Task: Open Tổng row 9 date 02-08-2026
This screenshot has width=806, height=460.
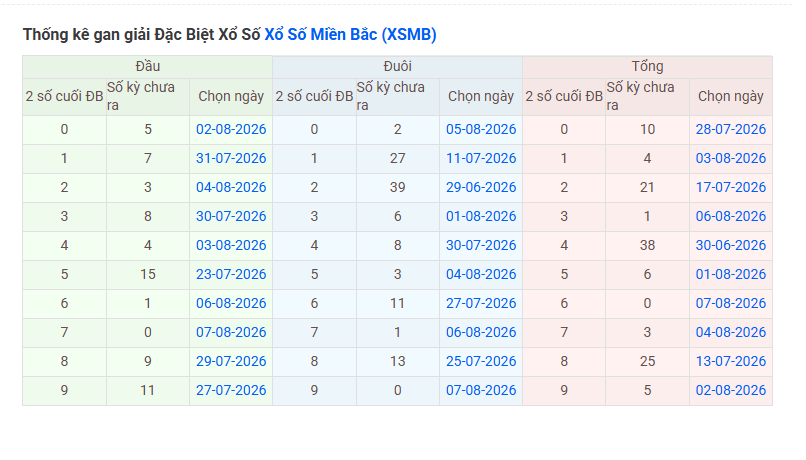Action: [730, 391]
